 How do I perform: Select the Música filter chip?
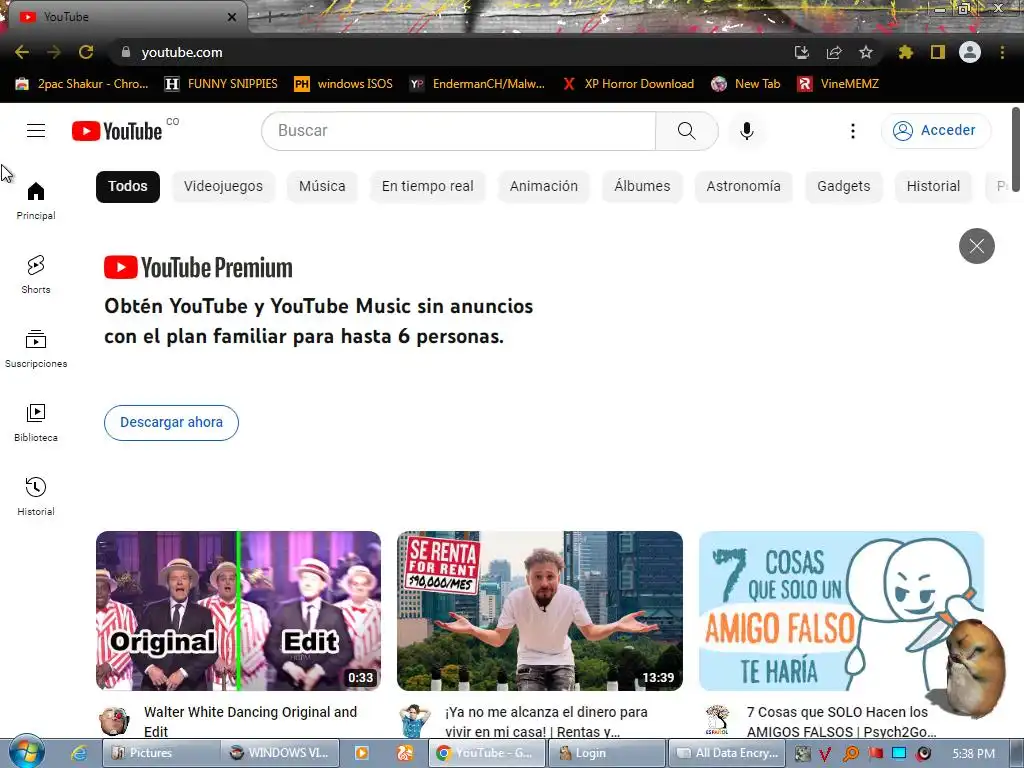coord(322,186)
